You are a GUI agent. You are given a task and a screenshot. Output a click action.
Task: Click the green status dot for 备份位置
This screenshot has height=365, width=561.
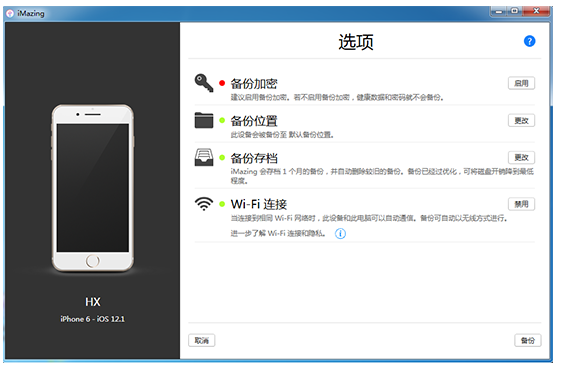(x=222, y=120)
